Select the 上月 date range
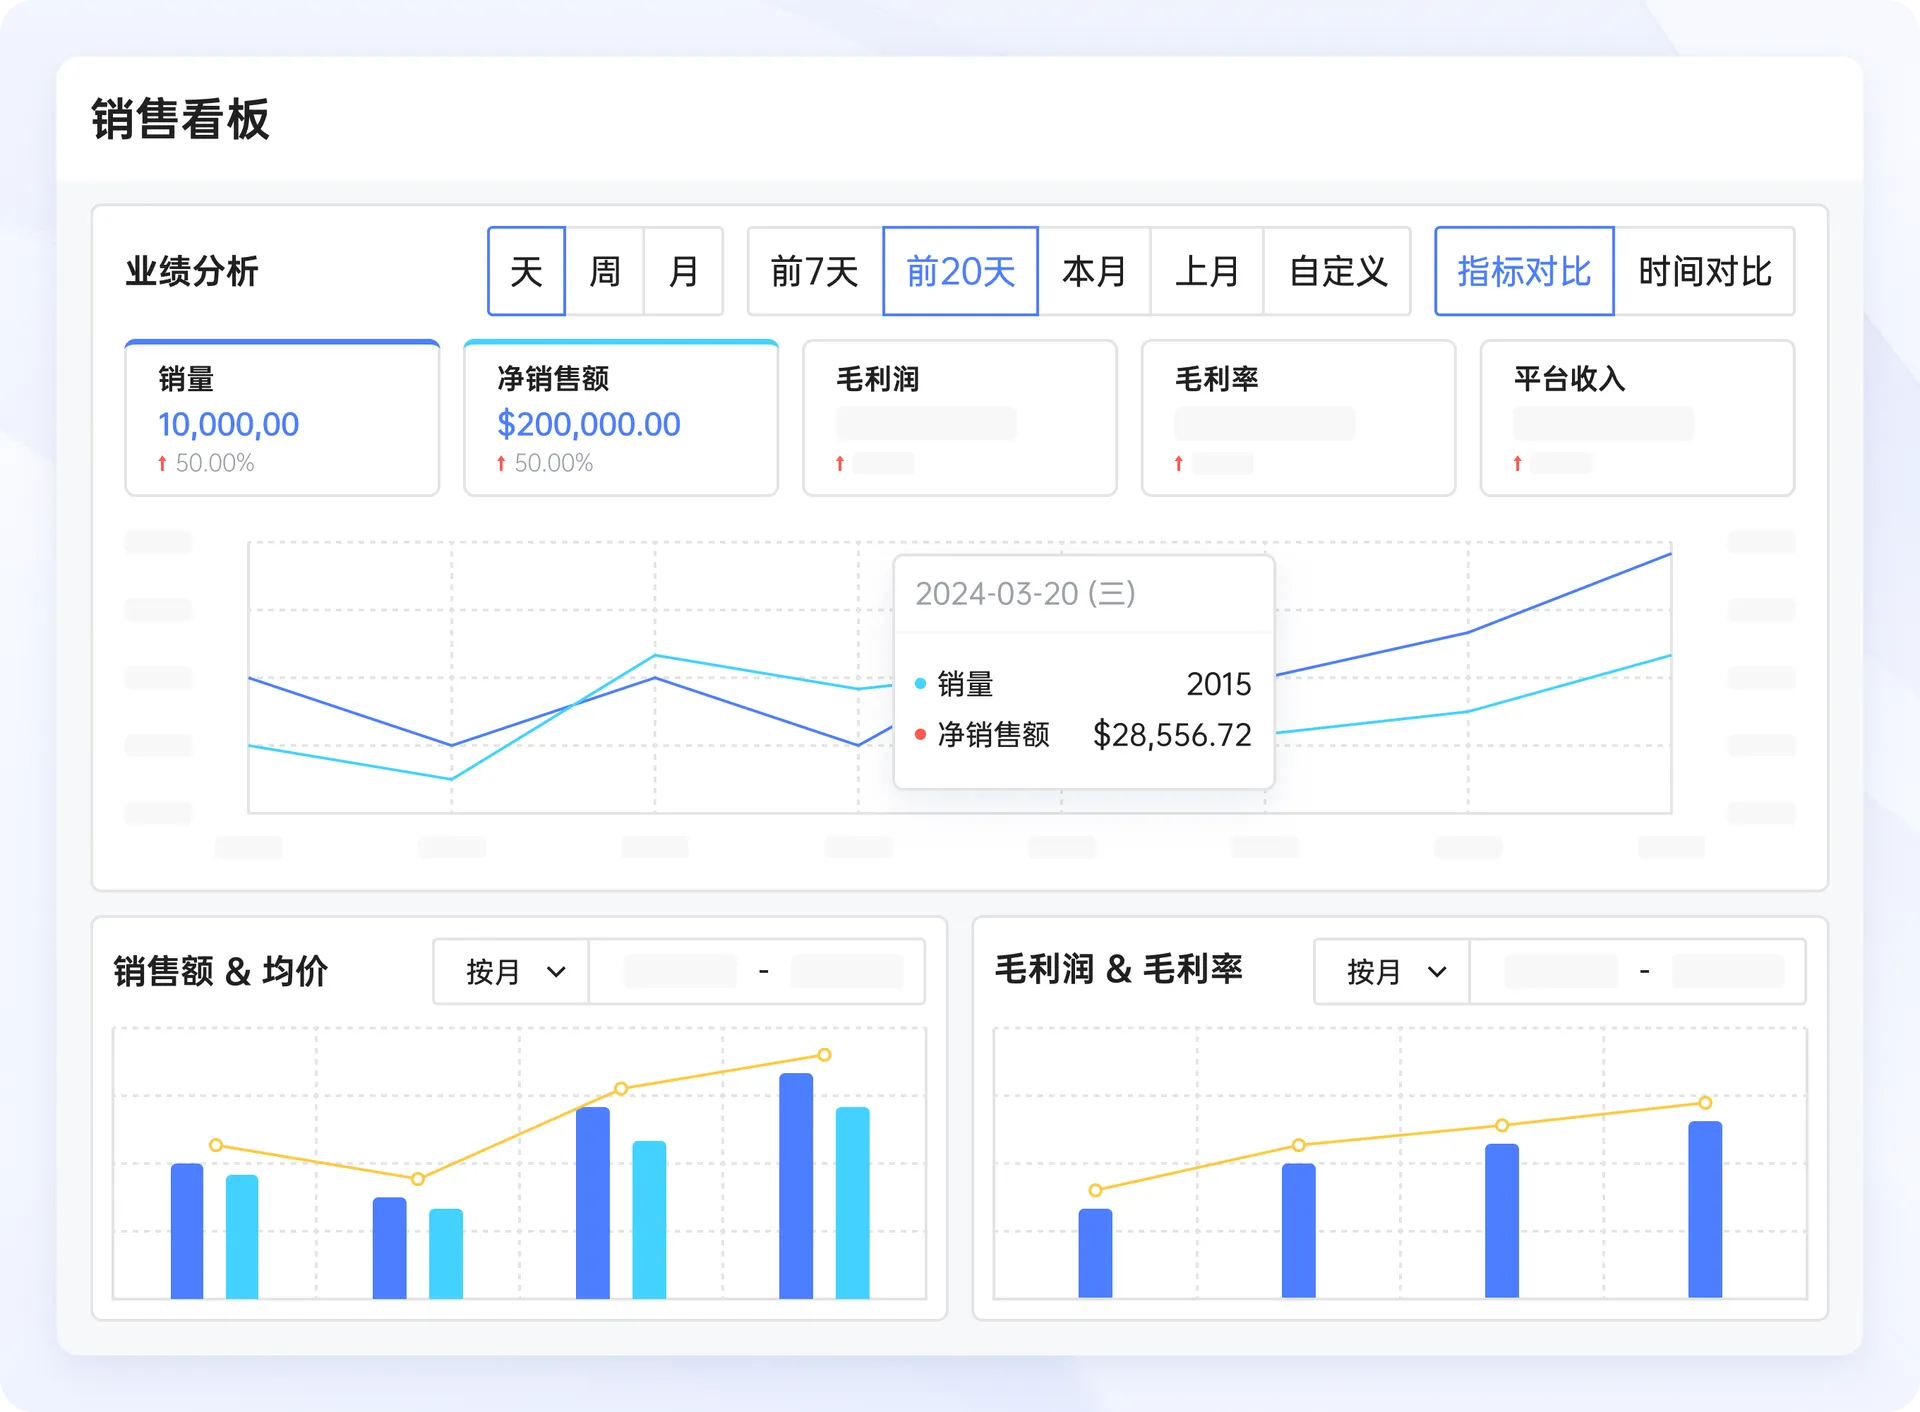The image size is (1920, 1412). coord(1207,271)
